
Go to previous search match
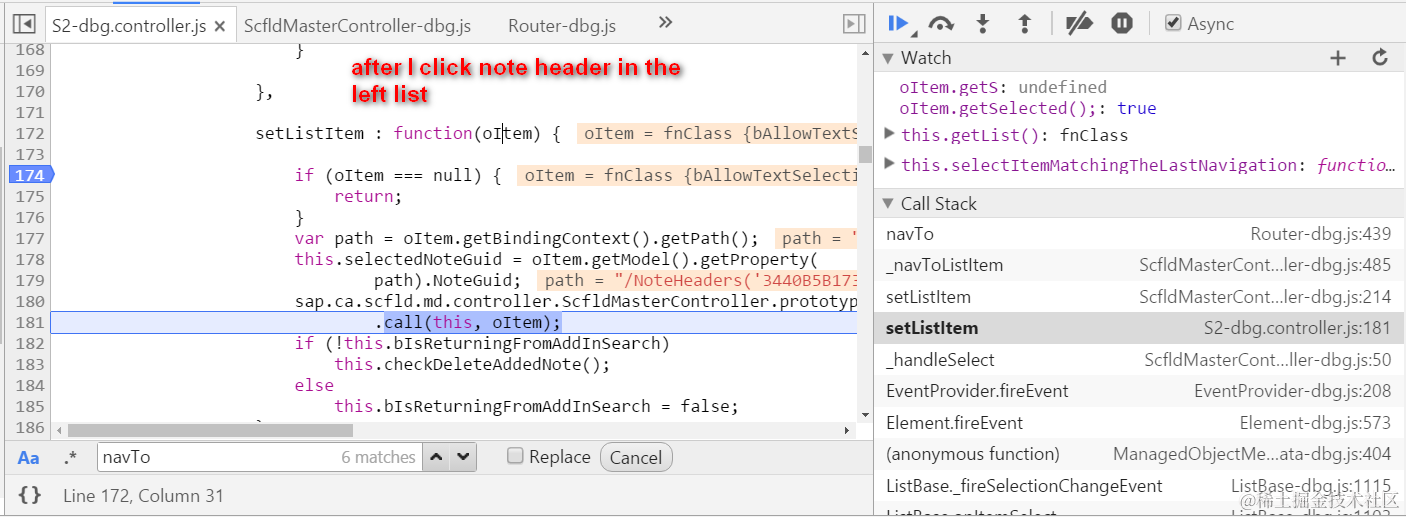(x=437, y=457)
